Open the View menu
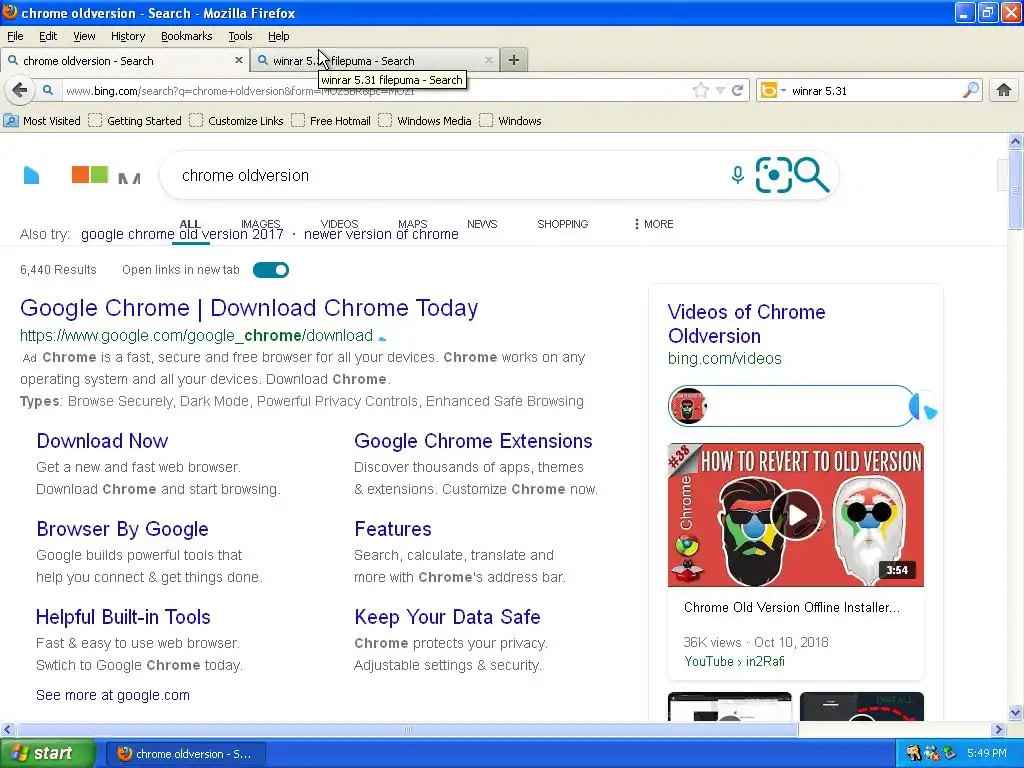 84,36
